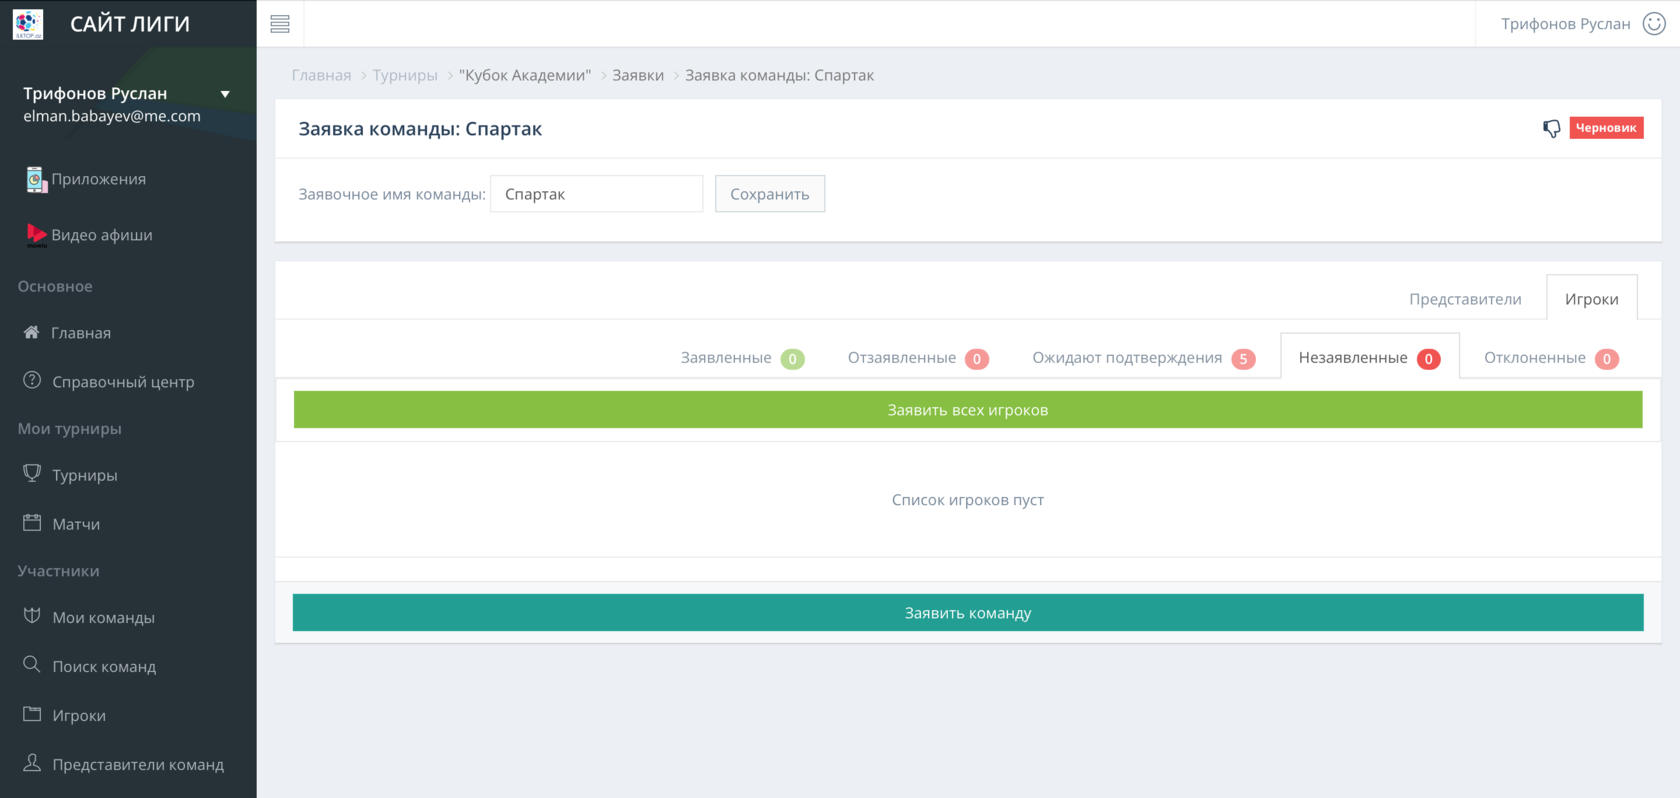Screen dimensions: 1680x798
Task: Click the Видео афиши play icon
Action: pyautogui.click(x=36, y=235)
